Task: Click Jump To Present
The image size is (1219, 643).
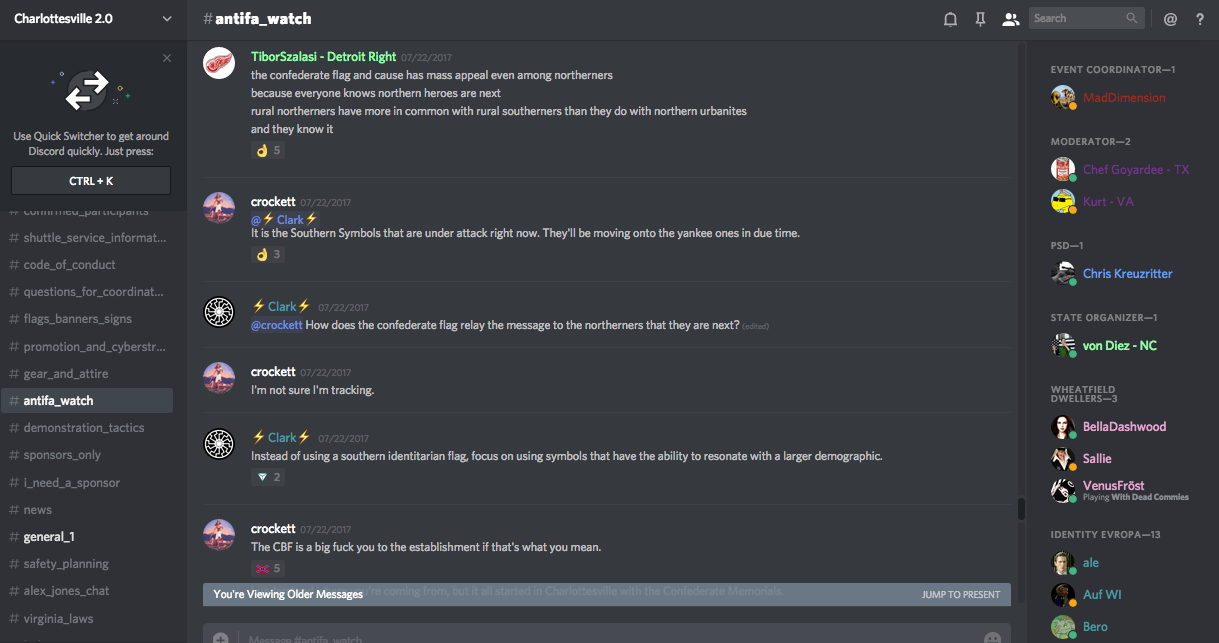Action: 960,594
